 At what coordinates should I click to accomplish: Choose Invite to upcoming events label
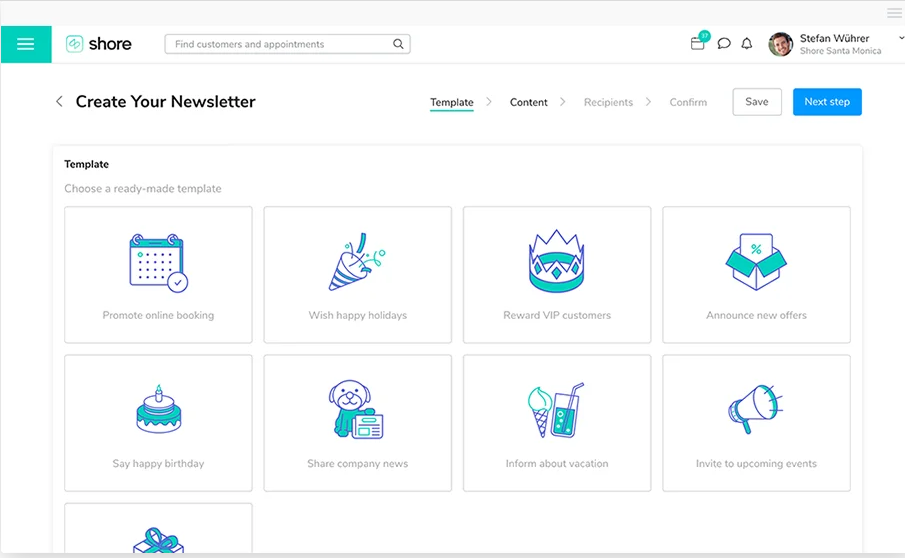[756, 463]
